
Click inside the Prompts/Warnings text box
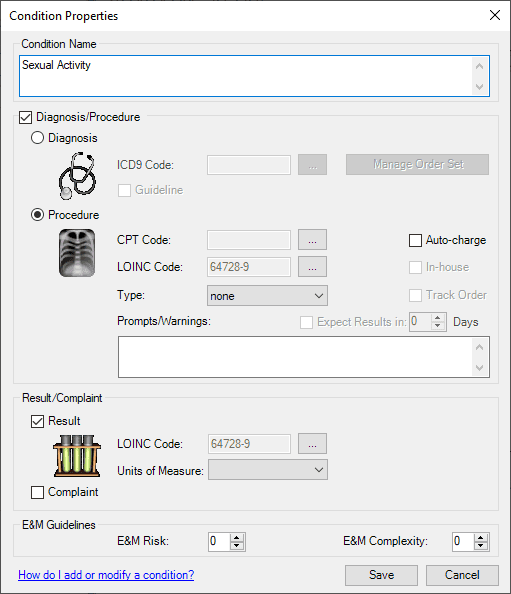click(303, 357)
